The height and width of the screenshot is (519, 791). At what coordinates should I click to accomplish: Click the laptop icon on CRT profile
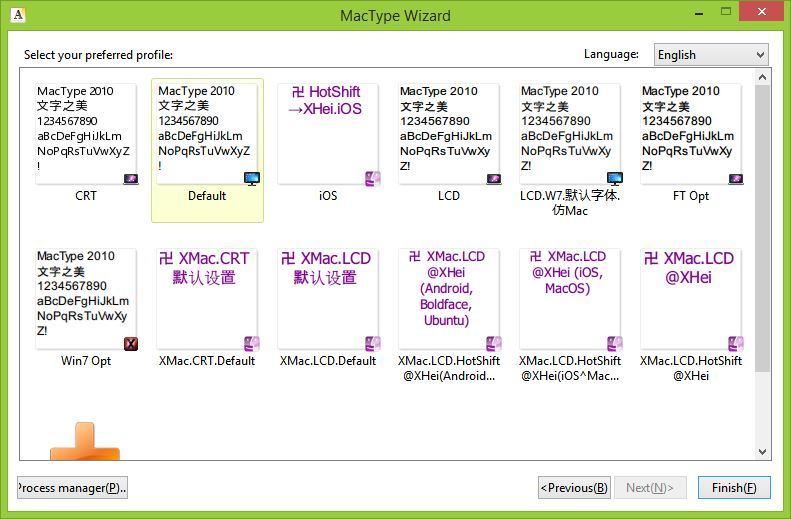(131, 179)
